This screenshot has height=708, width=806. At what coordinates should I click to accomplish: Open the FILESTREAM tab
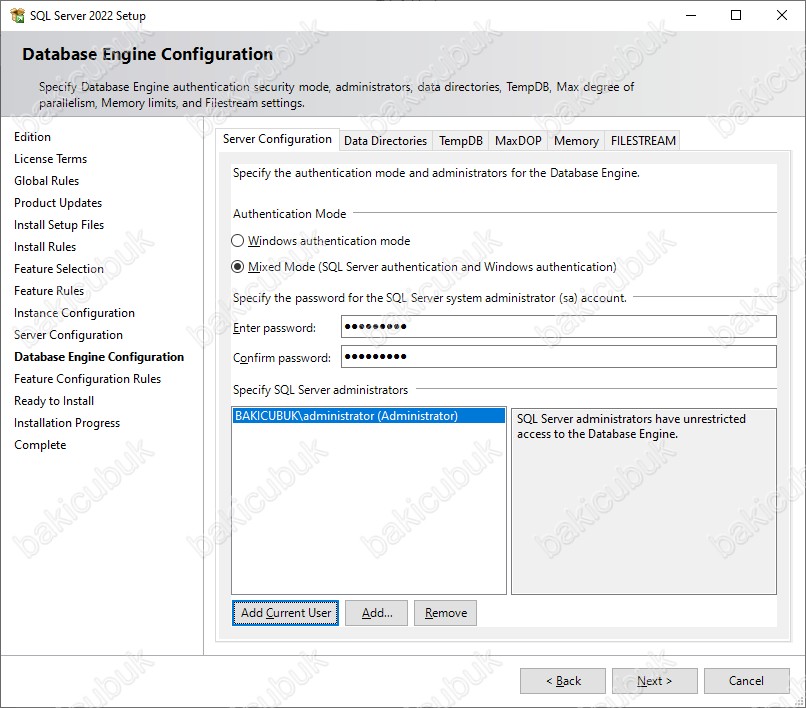pyautogui.click(x=643, y=140)
